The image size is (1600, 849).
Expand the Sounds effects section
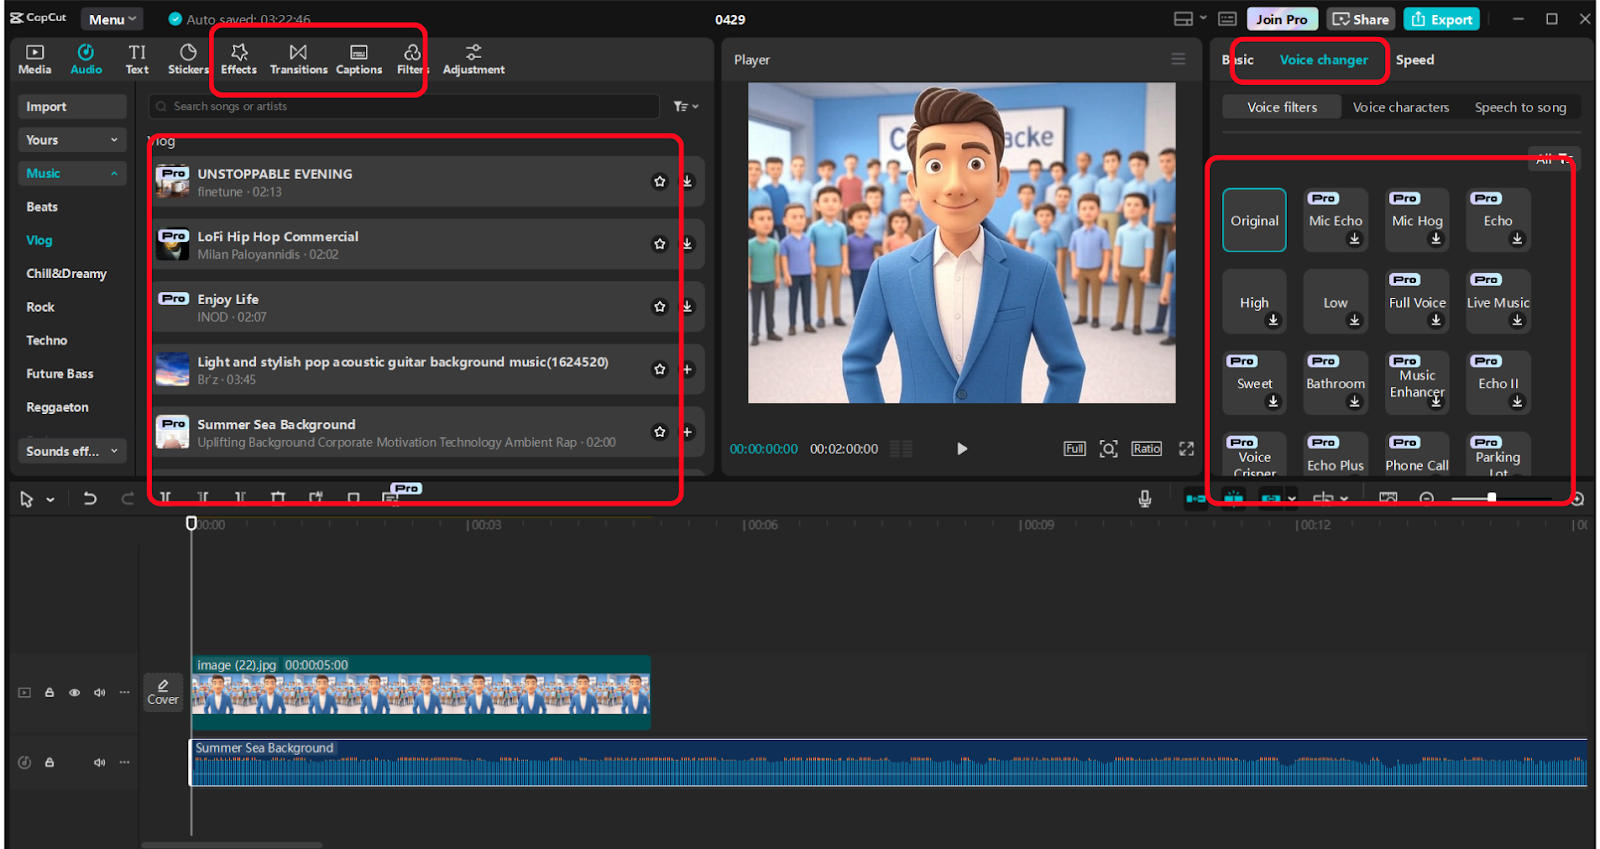(72, 451)
